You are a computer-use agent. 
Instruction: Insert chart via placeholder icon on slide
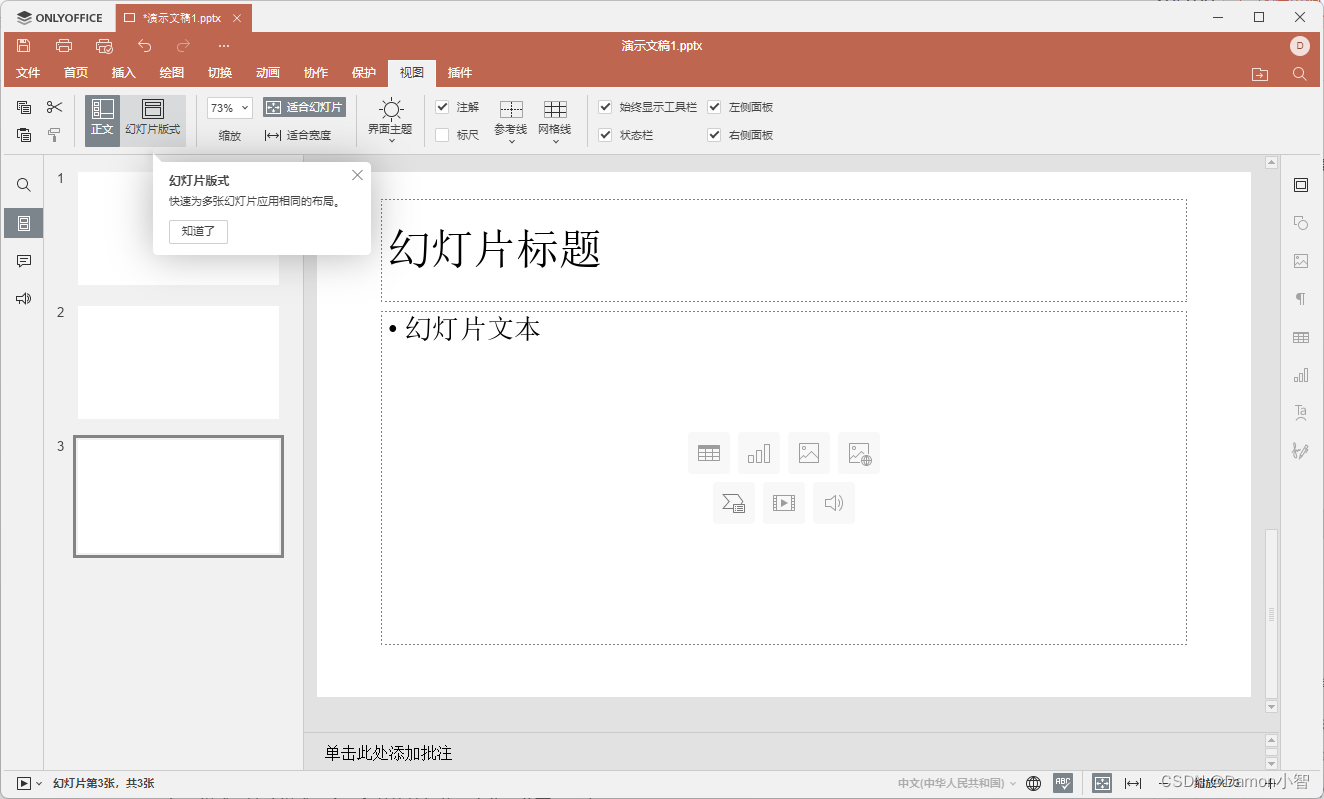pyautogui.click(x=759, y=453)
